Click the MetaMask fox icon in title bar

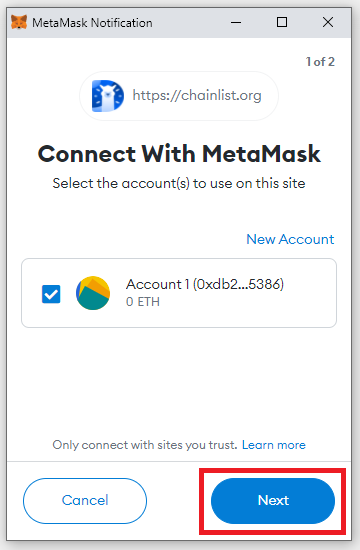pyautogui.click(x=19, y=22)
